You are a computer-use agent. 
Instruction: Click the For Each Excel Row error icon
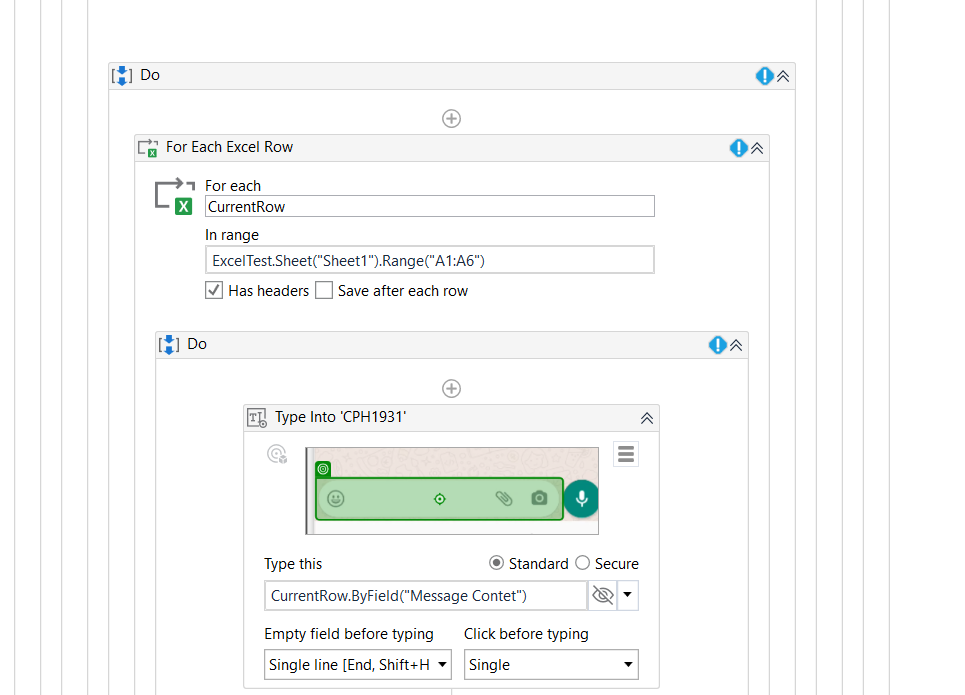tap(738, 148)
